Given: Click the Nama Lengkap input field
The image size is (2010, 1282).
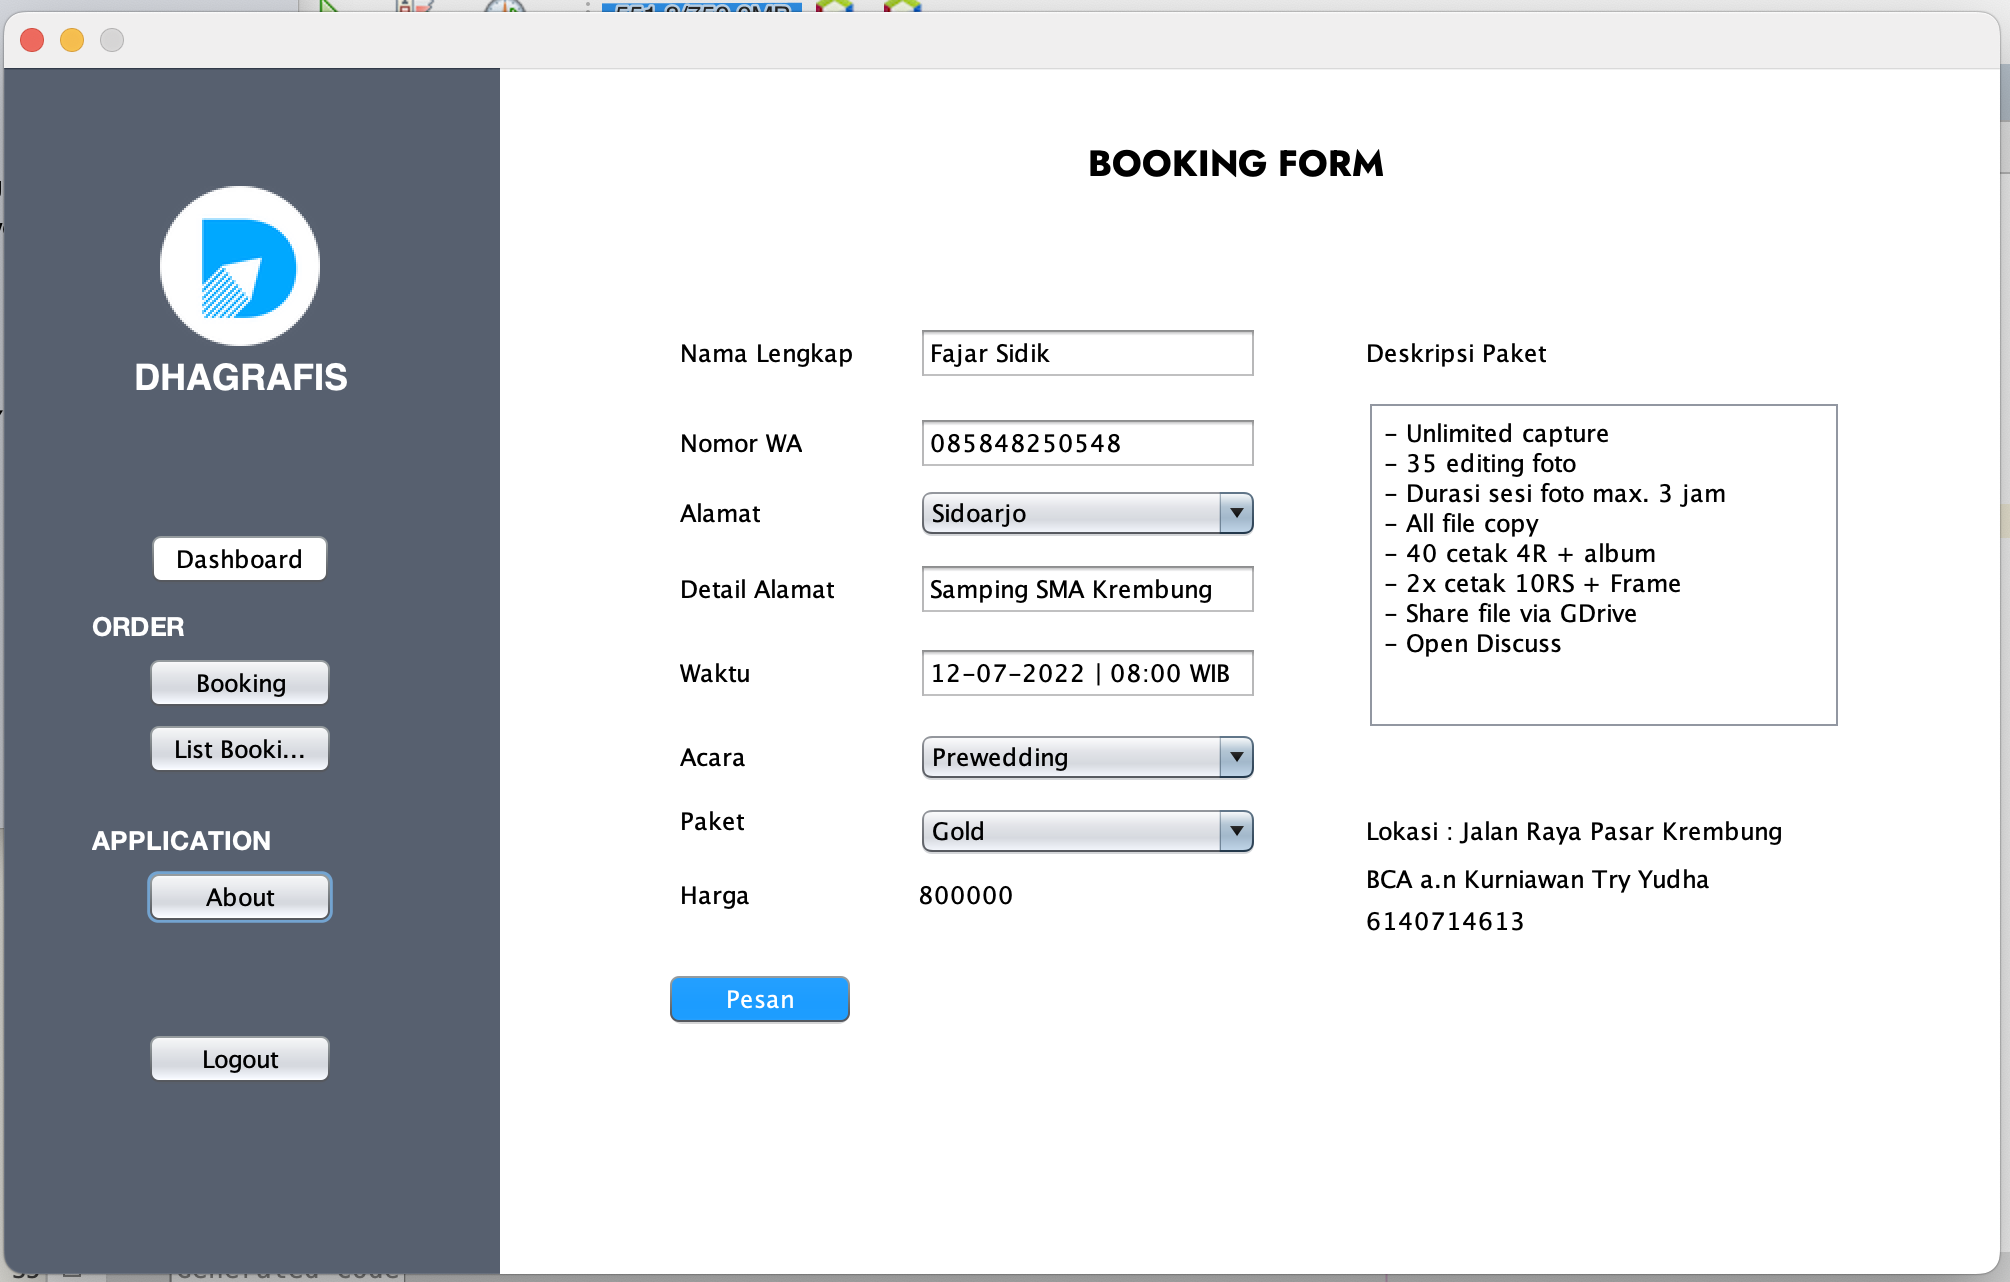Looking at the screenshot, I should [x=1086, y=353].
